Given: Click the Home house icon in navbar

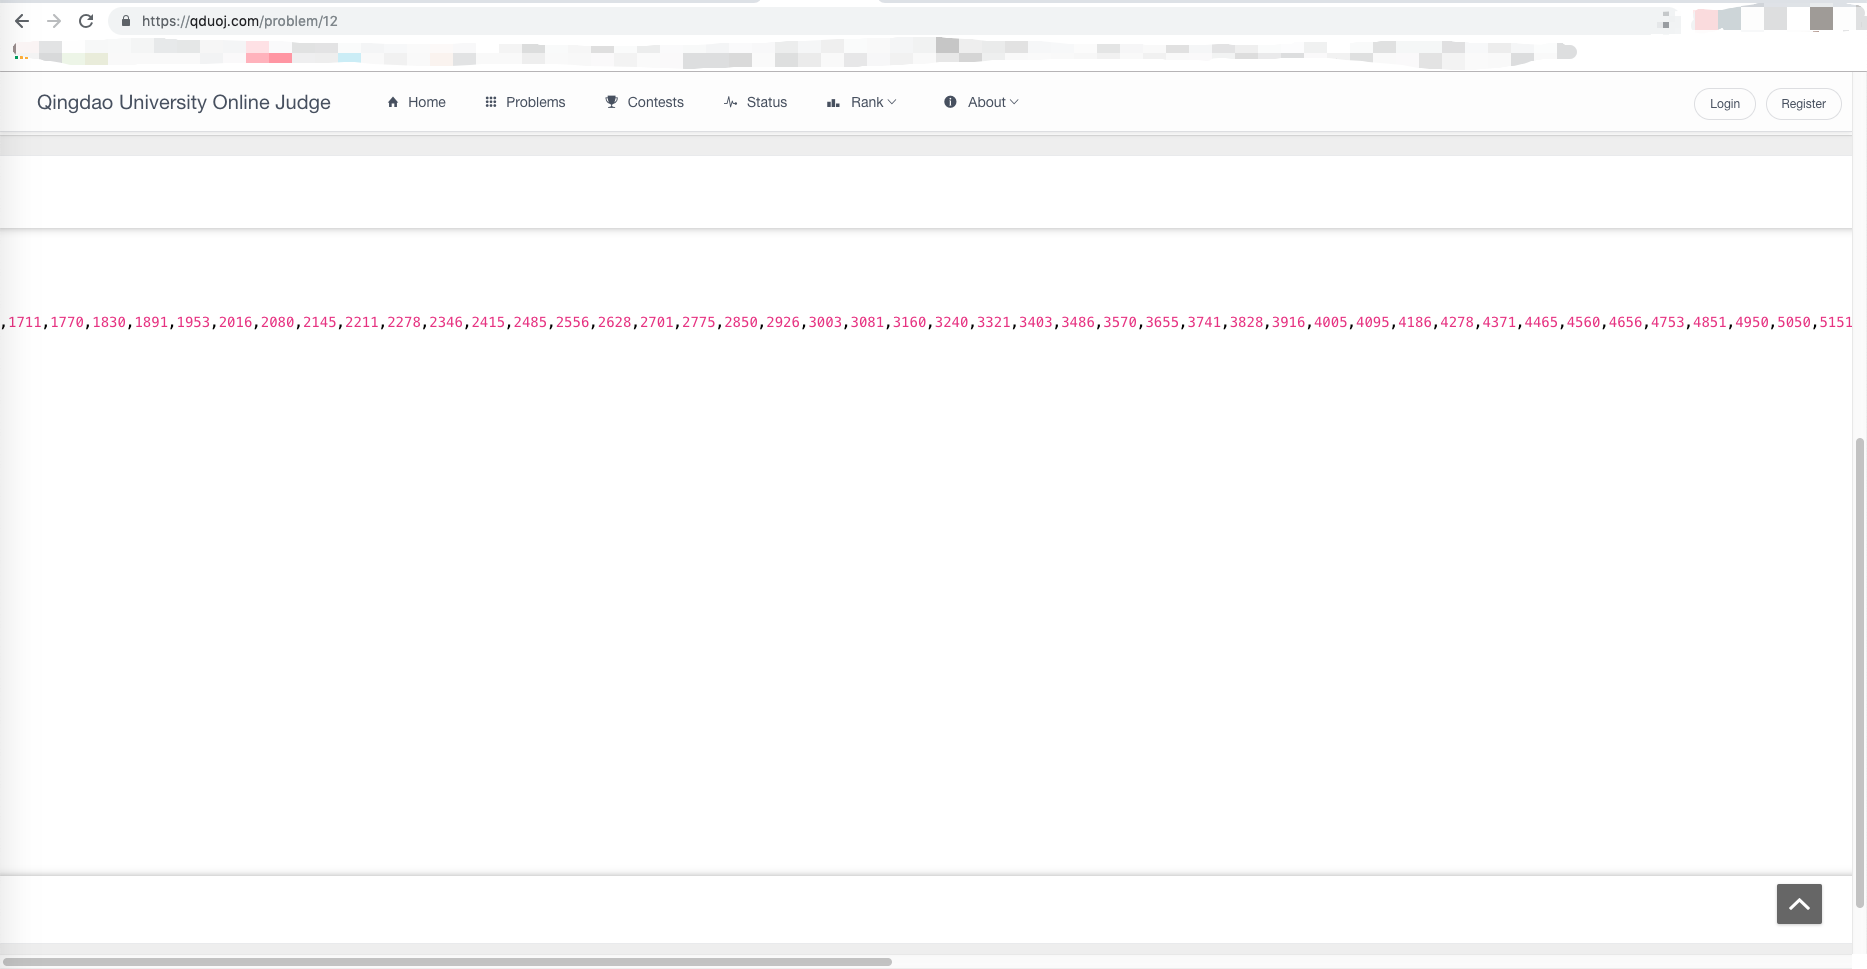Looking at the screenshot, I should pos(393,101).
